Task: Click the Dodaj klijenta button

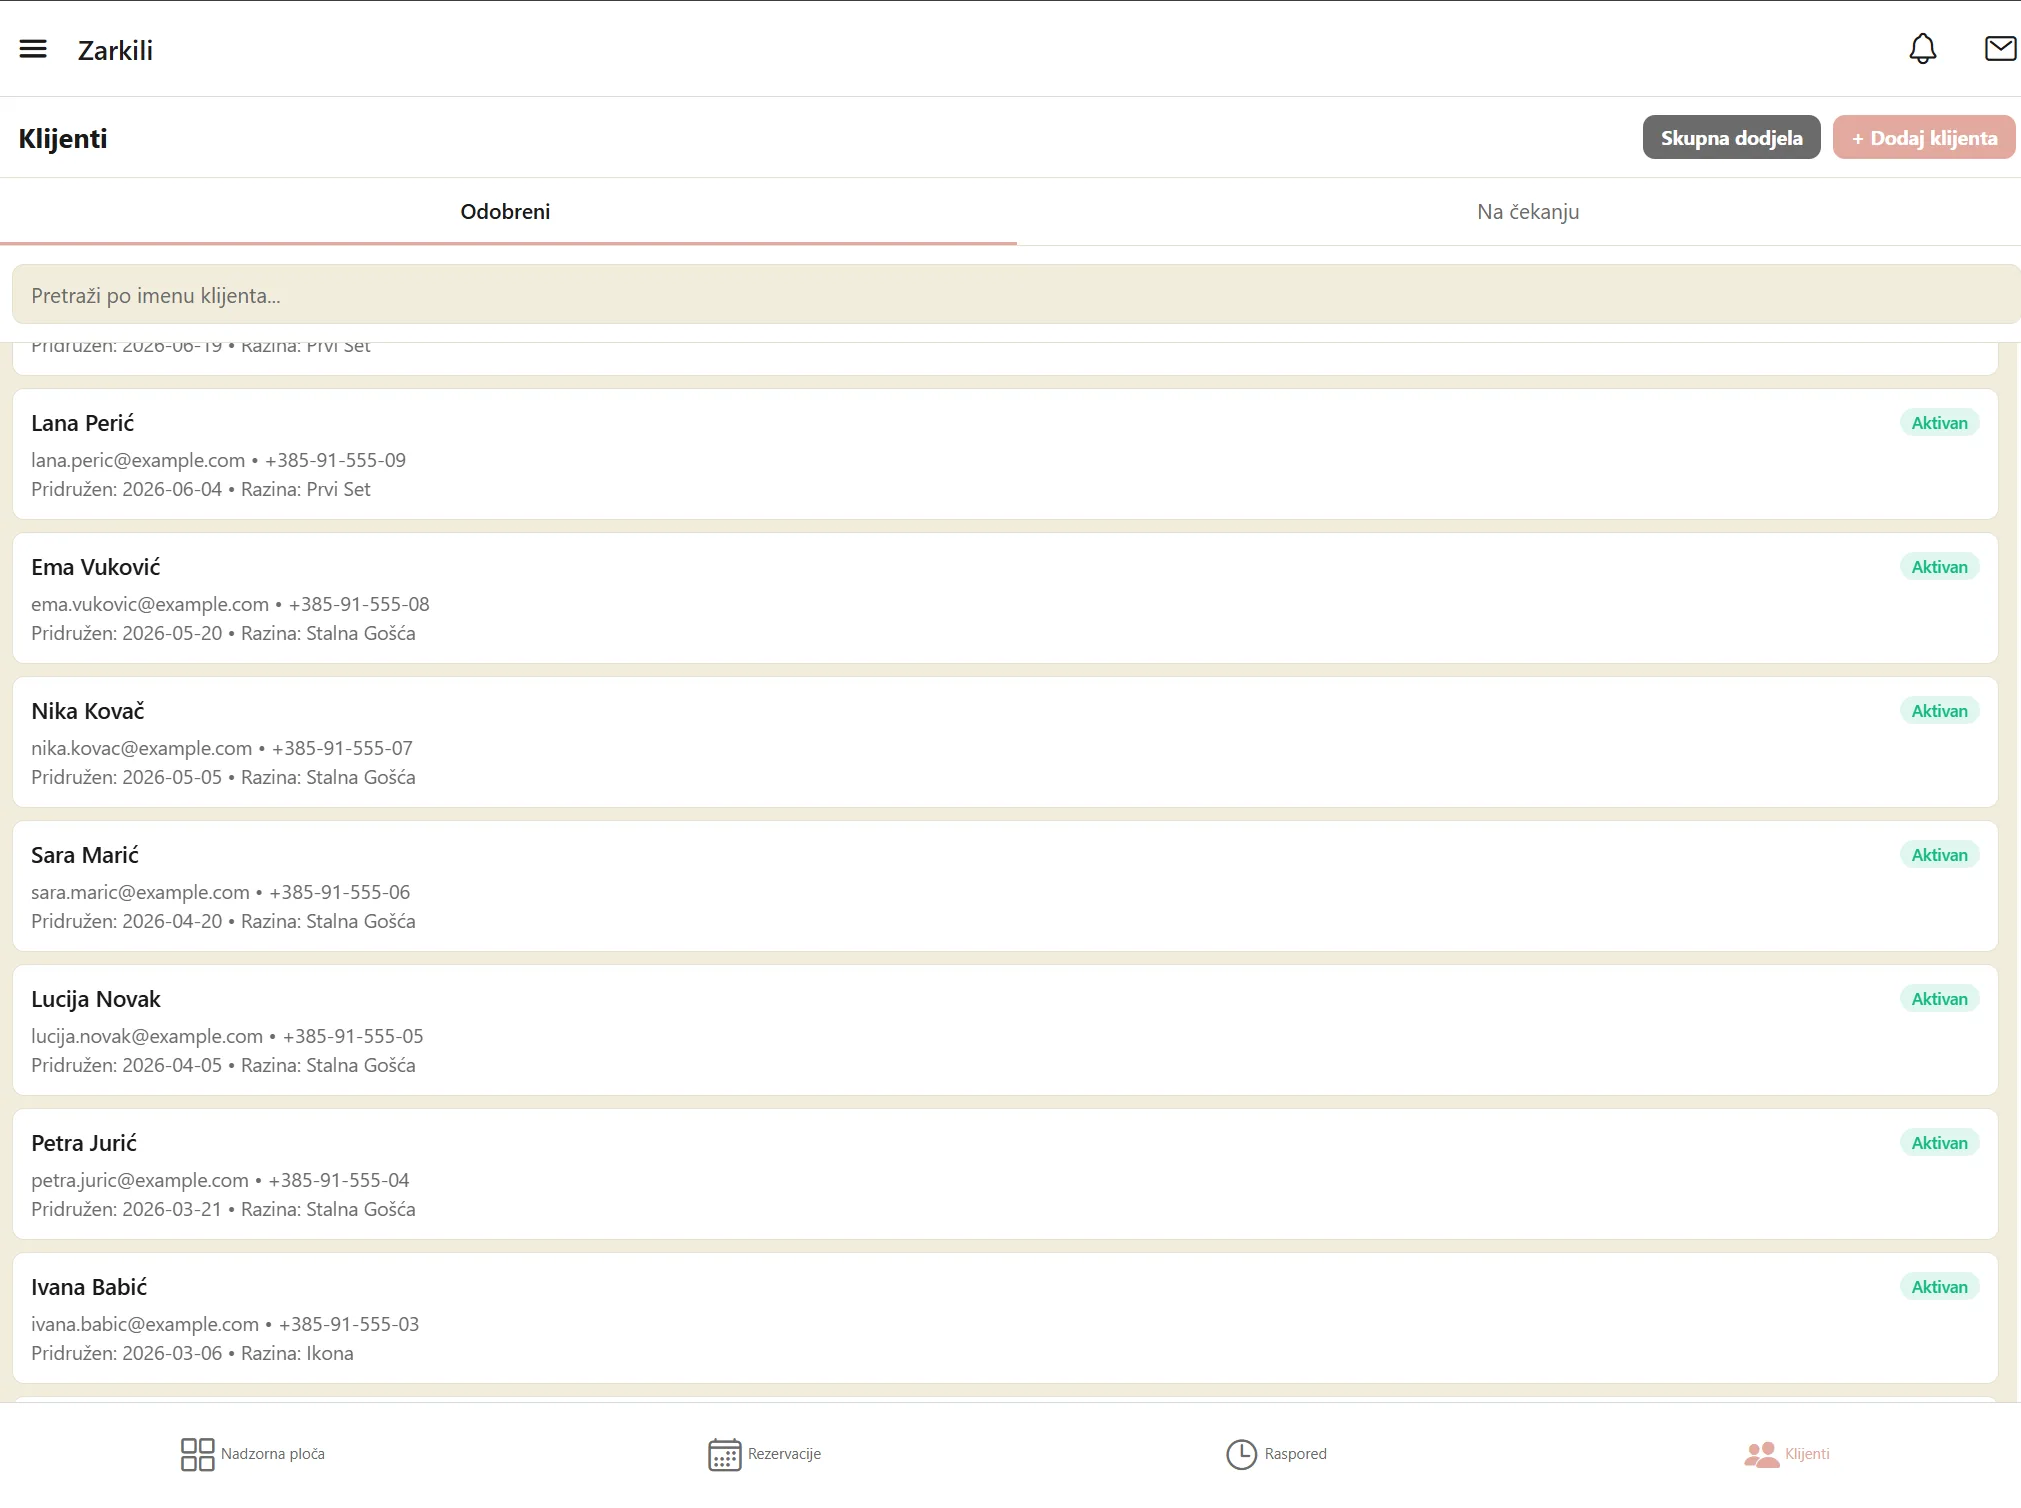Action: (1923, 137)
